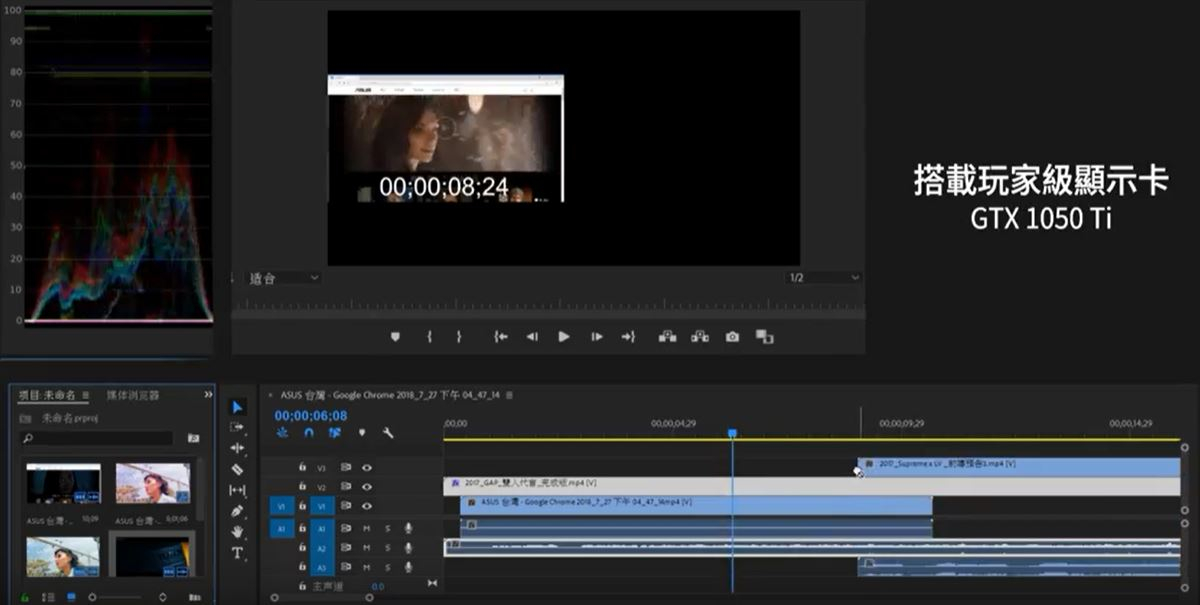This screenshot has width=1200, height=605.
Task: Open the sequence tab panel menu
Action: point(510,395)
